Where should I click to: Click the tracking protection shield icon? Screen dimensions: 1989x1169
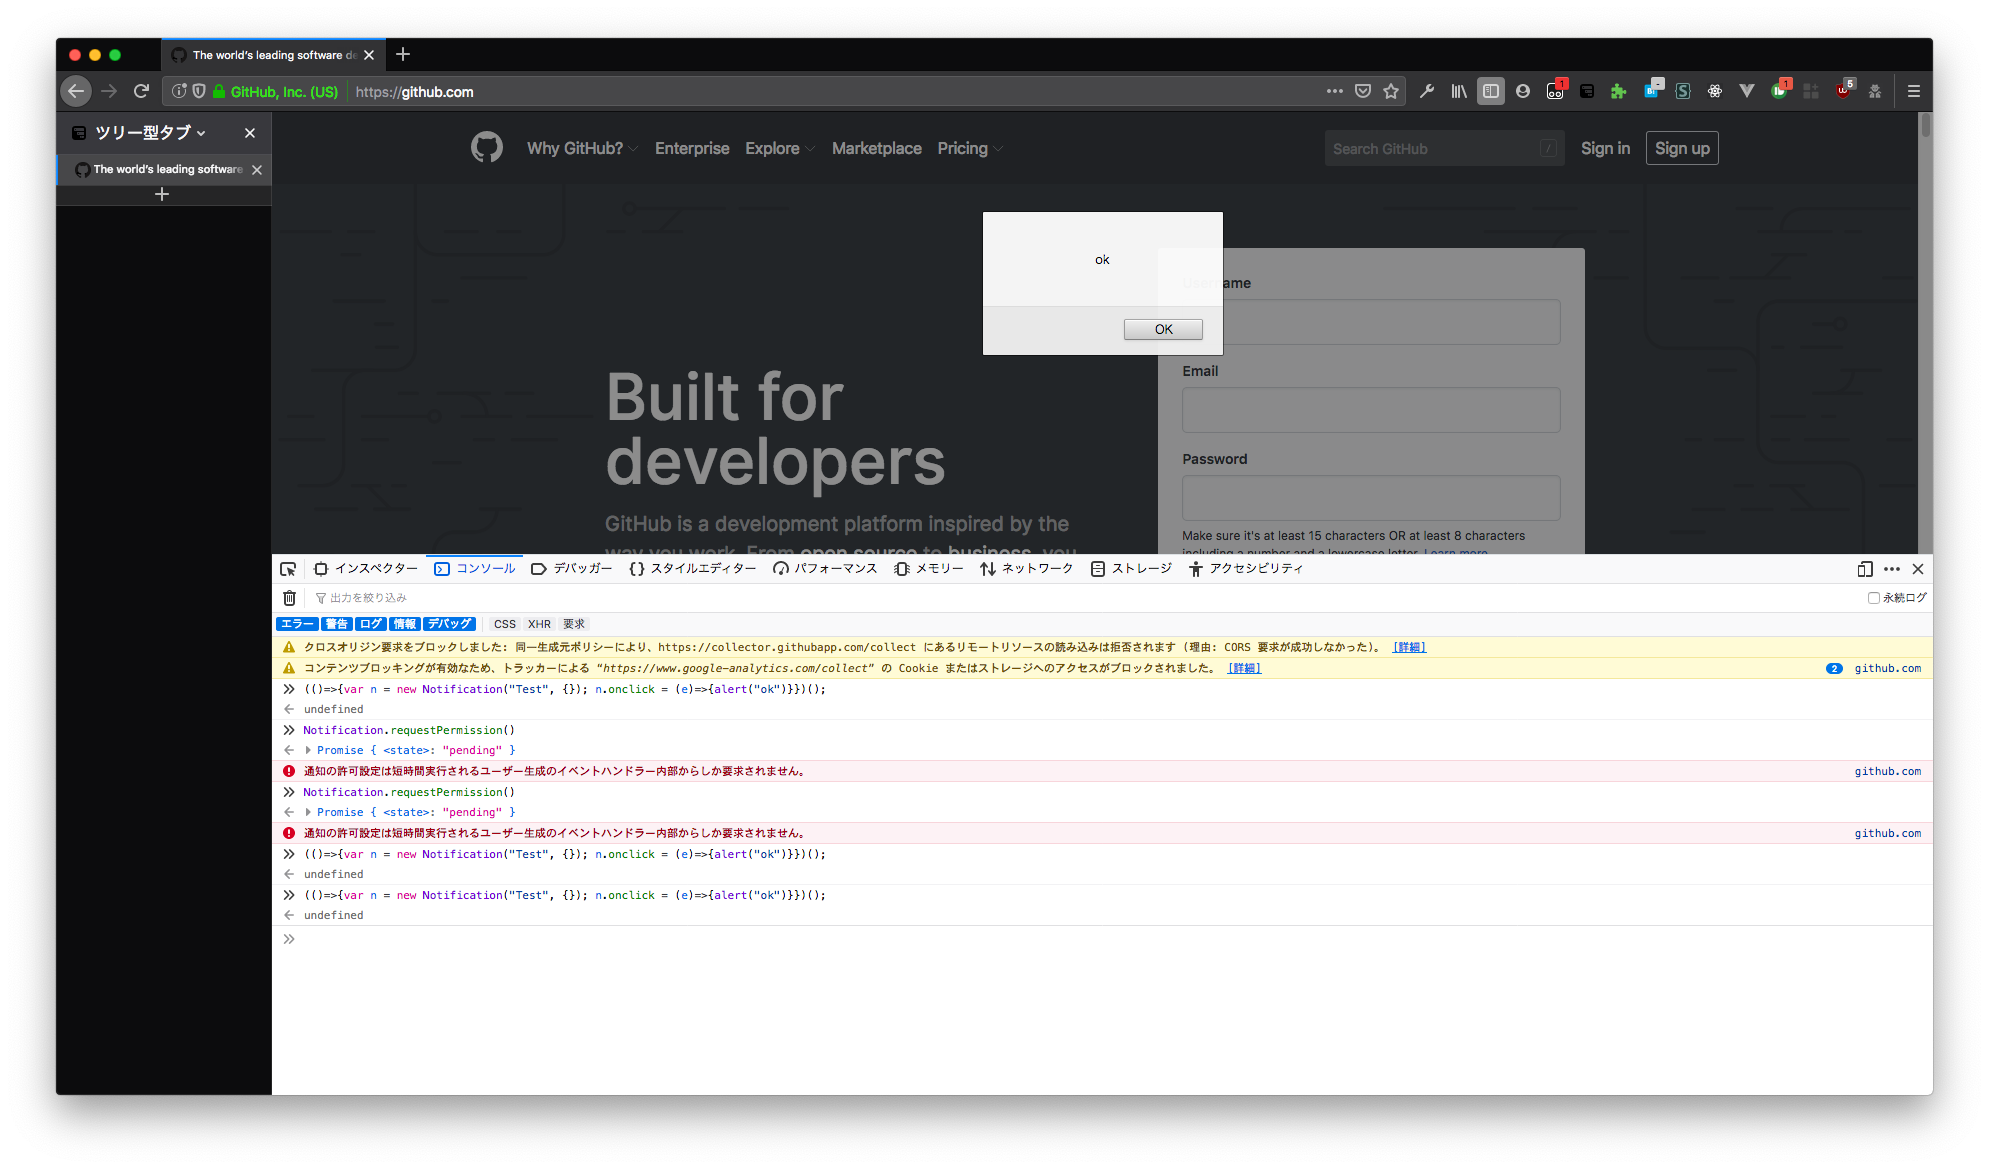click(199, 91)
